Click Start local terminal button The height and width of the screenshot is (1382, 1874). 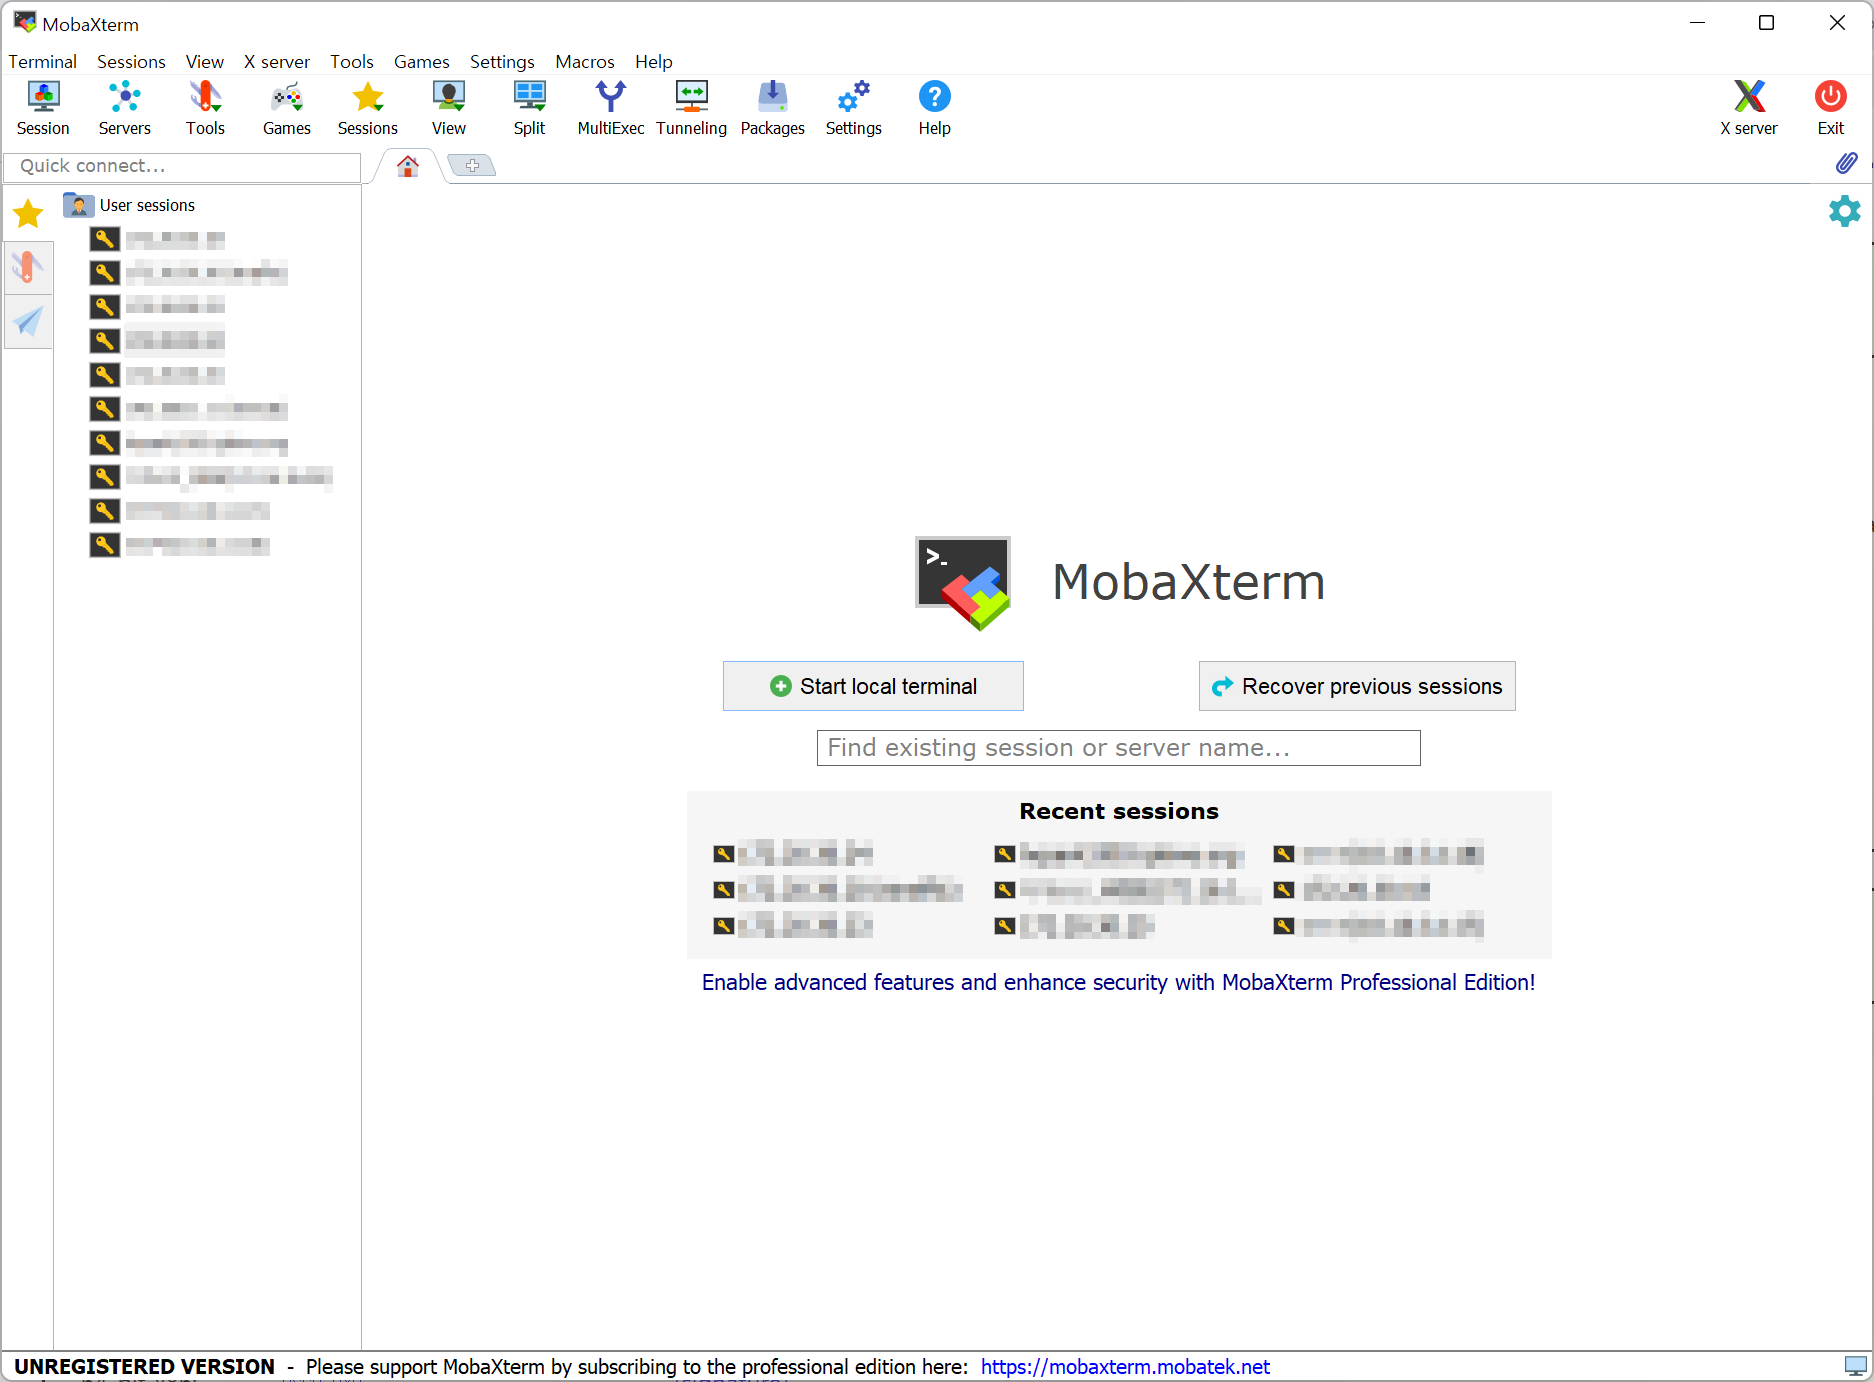point(873,686)
